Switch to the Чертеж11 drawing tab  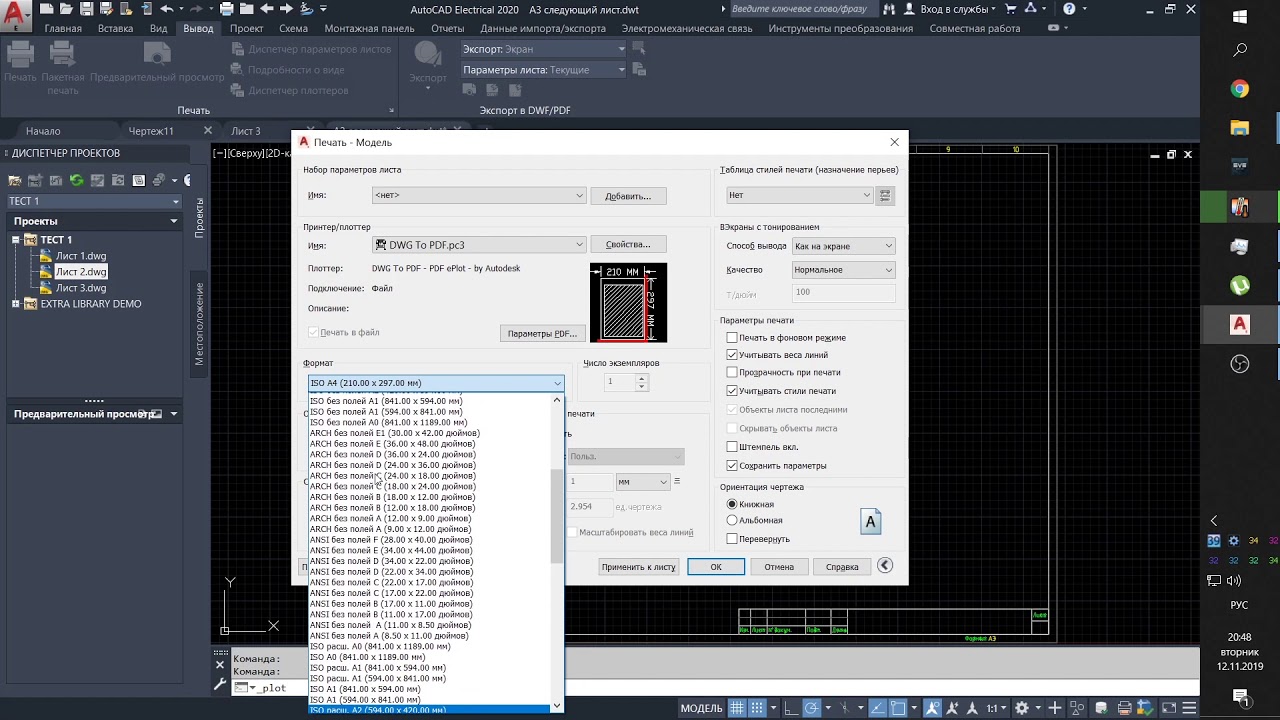[151, 131]
